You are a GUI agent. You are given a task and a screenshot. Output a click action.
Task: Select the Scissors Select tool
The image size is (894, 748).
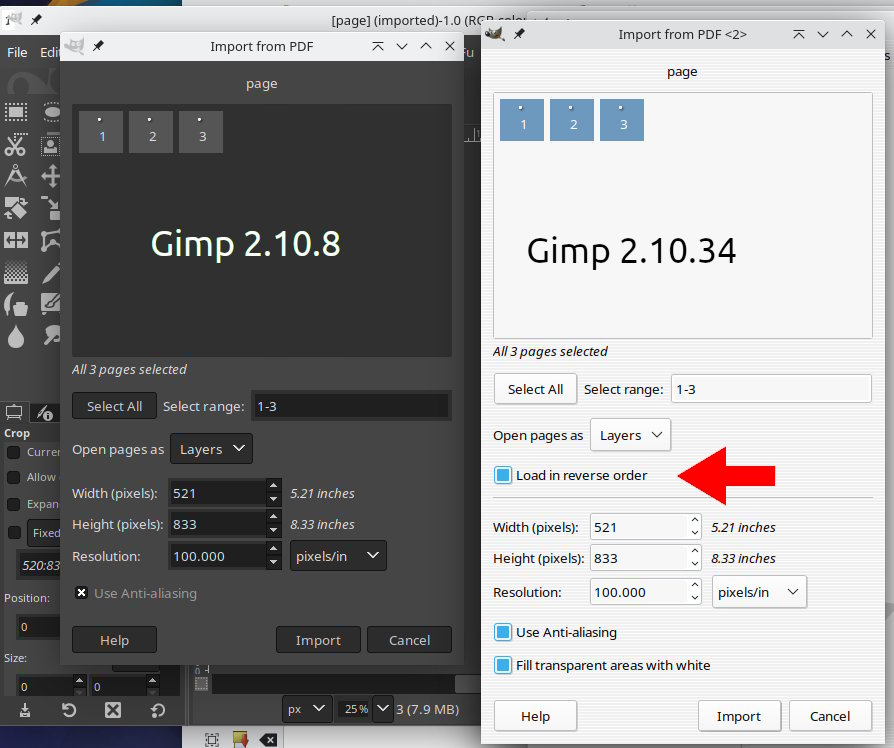(x=15, y=145)
